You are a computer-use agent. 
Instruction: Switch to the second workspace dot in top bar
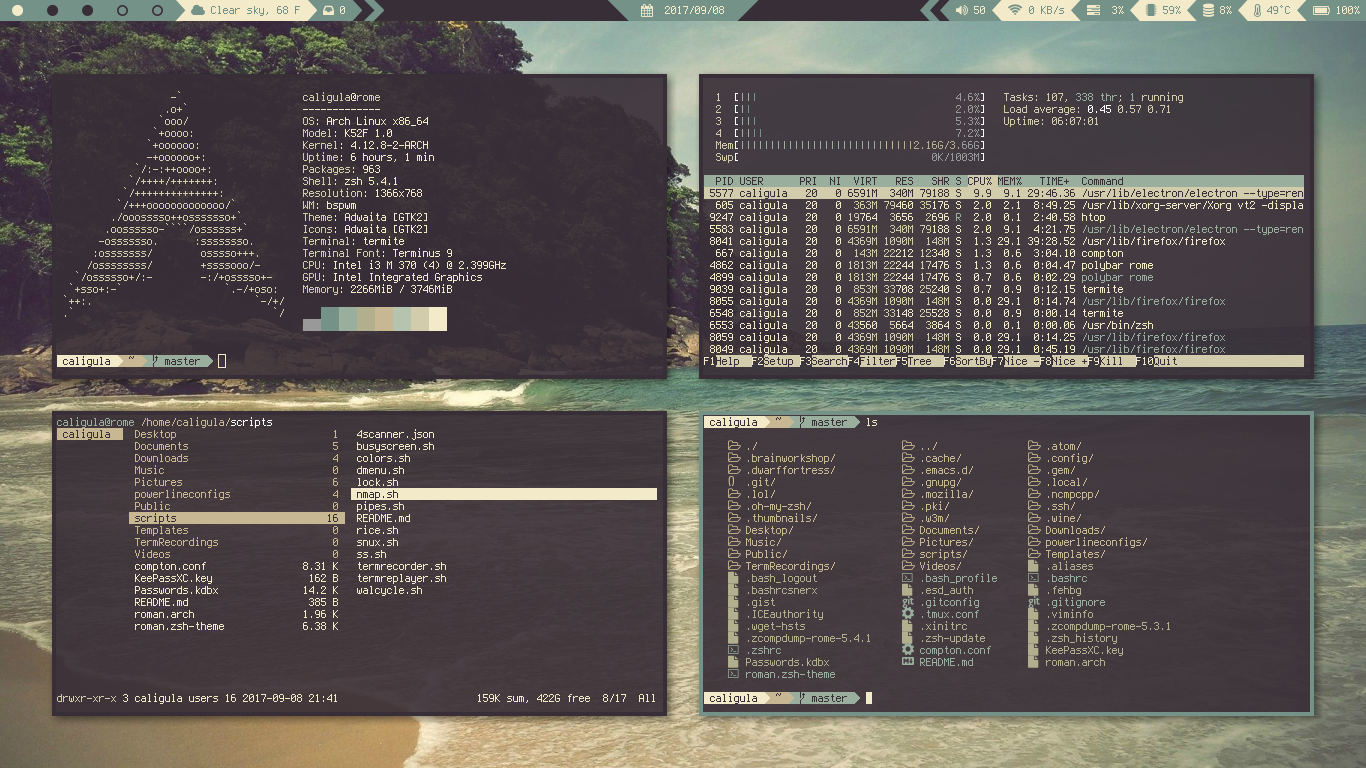tap(52, 10)
